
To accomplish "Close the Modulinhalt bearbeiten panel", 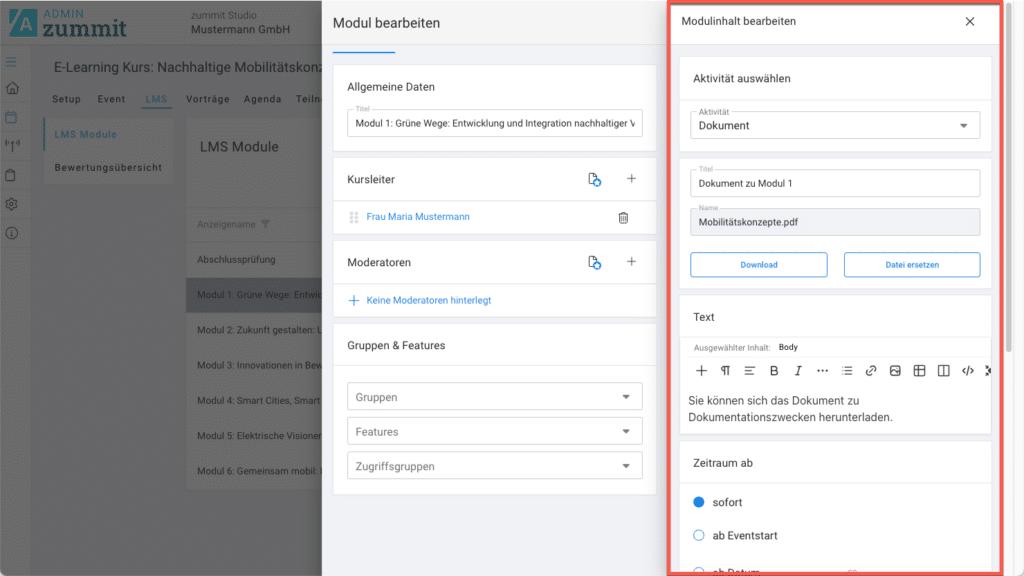I will (x=969, y=21).
